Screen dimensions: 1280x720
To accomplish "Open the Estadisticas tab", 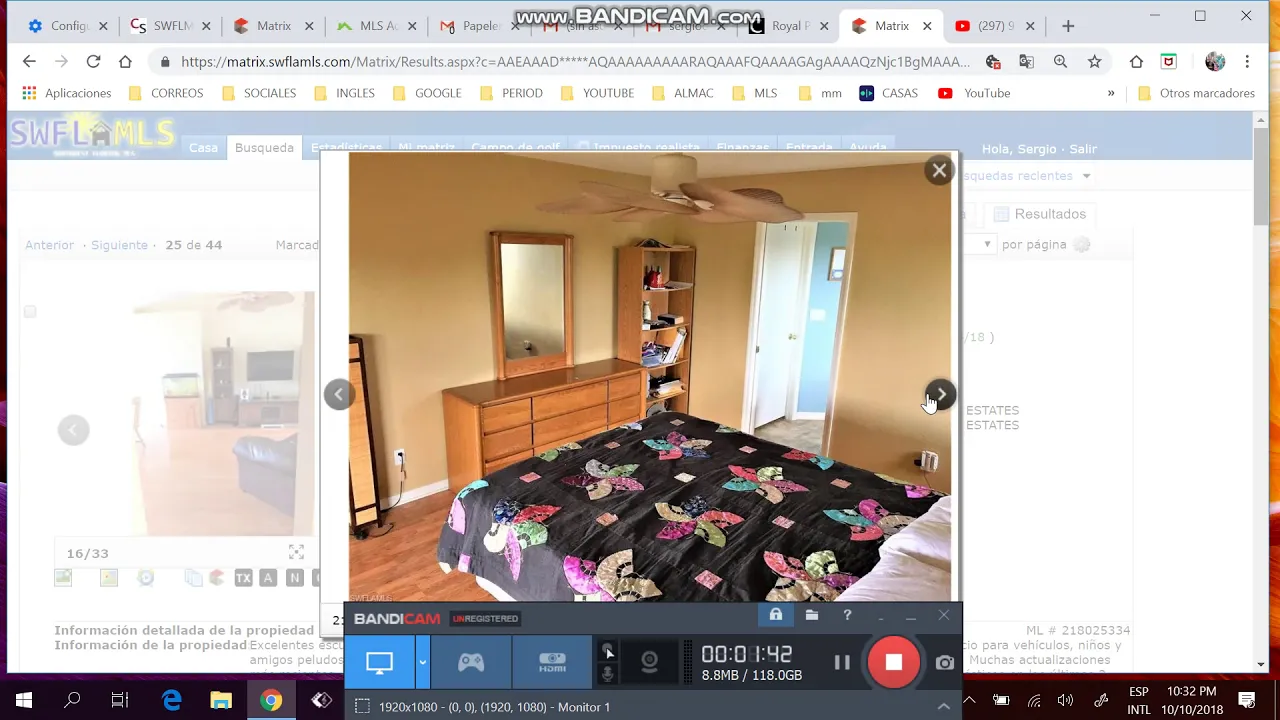I will 346,148.
